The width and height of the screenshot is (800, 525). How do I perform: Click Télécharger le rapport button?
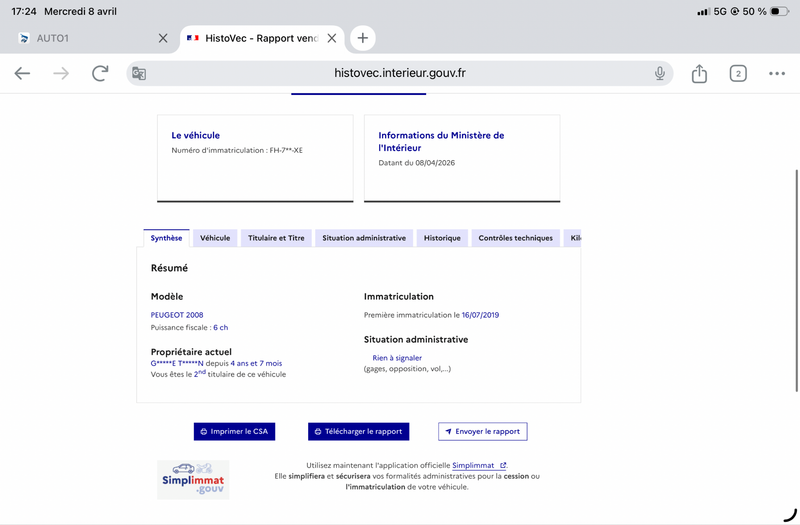click(x=358, y=432)
